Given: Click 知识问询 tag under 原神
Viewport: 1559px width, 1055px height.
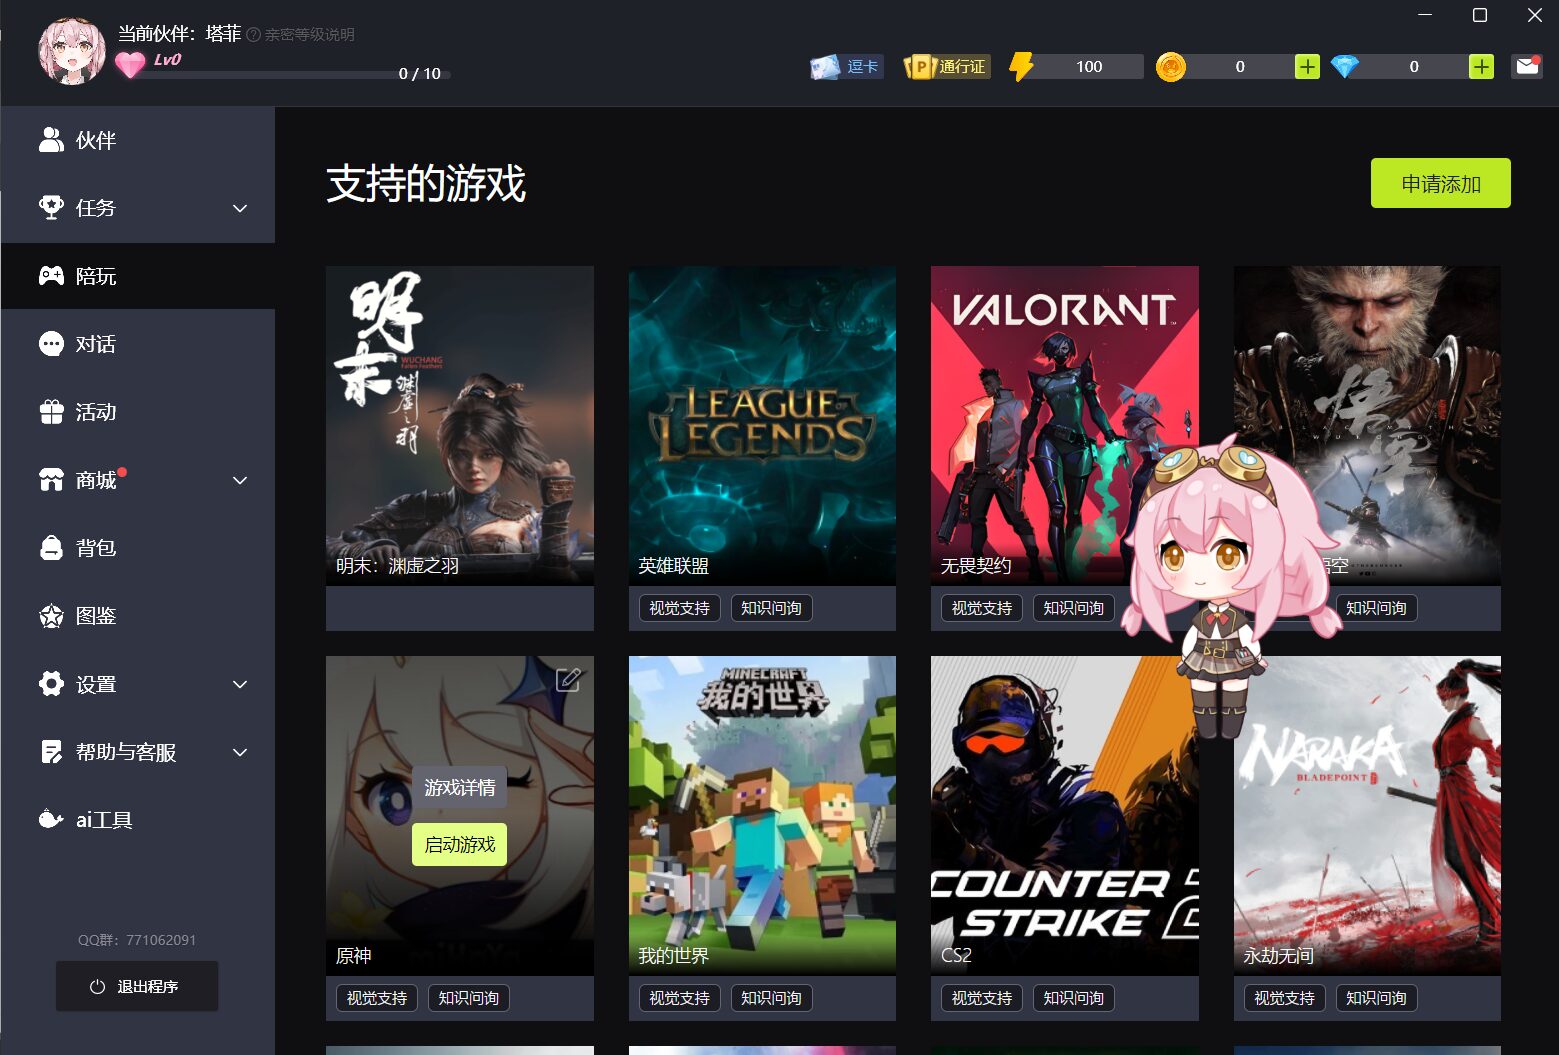Looking at the screenshot, I should pyautogui.click(x=469, y=998).
